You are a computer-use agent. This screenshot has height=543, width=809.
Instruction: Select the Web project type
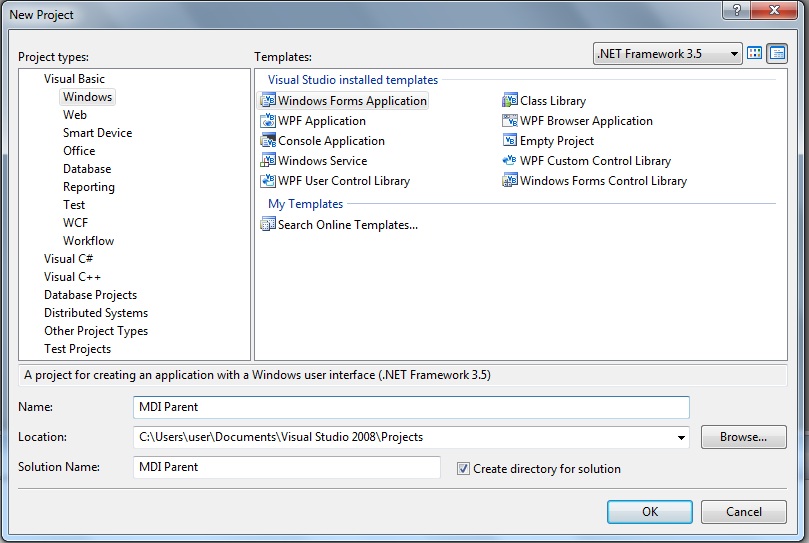click(x=75, y=115)
